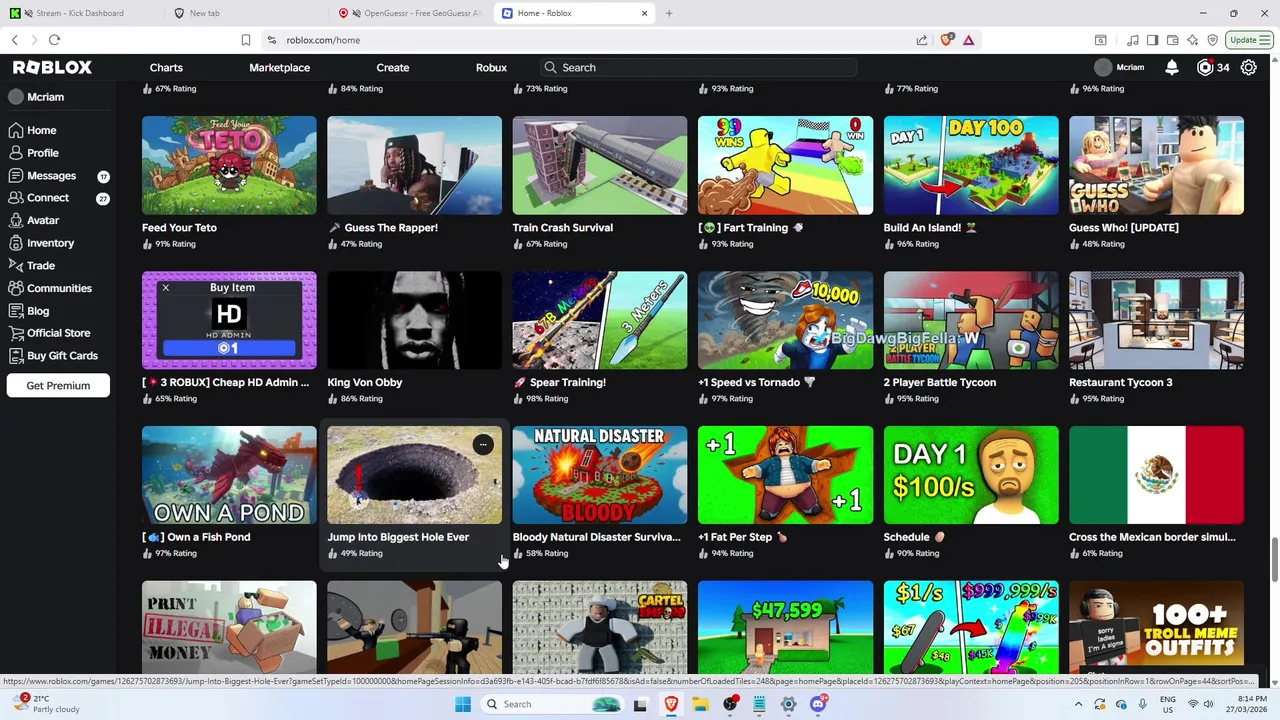
Task: Open File Explorer from taskbar
Action: 701,704
